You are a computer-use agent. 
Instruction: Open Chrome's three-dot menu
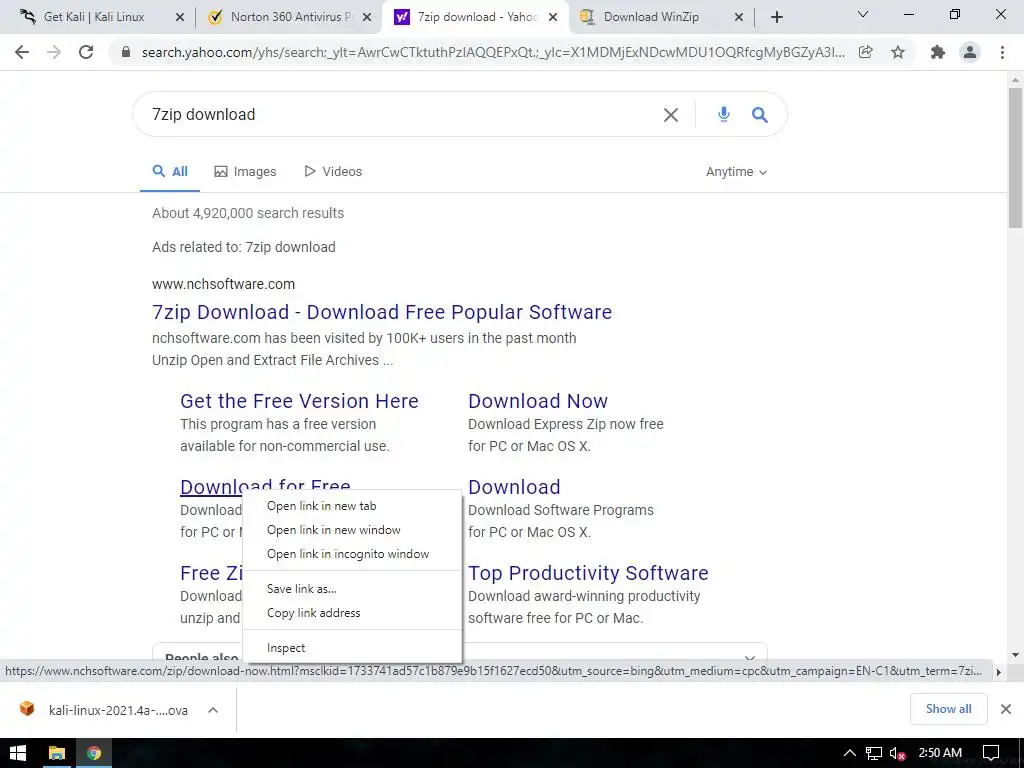click(1002, 52)
